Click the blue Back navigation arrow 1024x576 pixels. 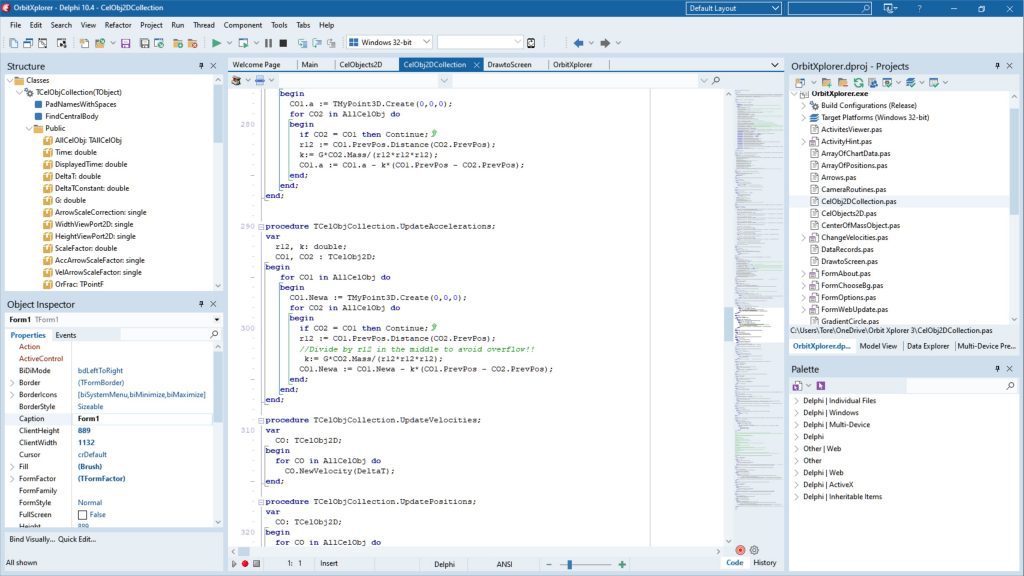tap(578, 43)
